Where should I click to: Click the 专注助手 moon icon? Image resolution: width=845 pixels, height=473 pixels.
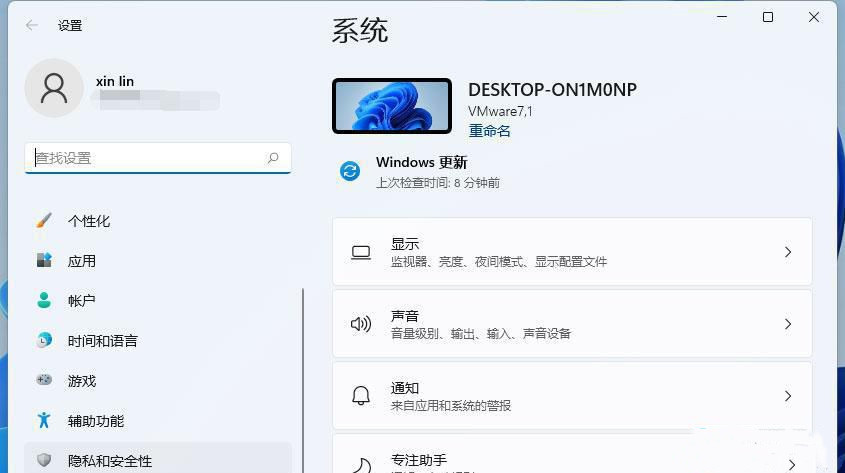(361, 465)
